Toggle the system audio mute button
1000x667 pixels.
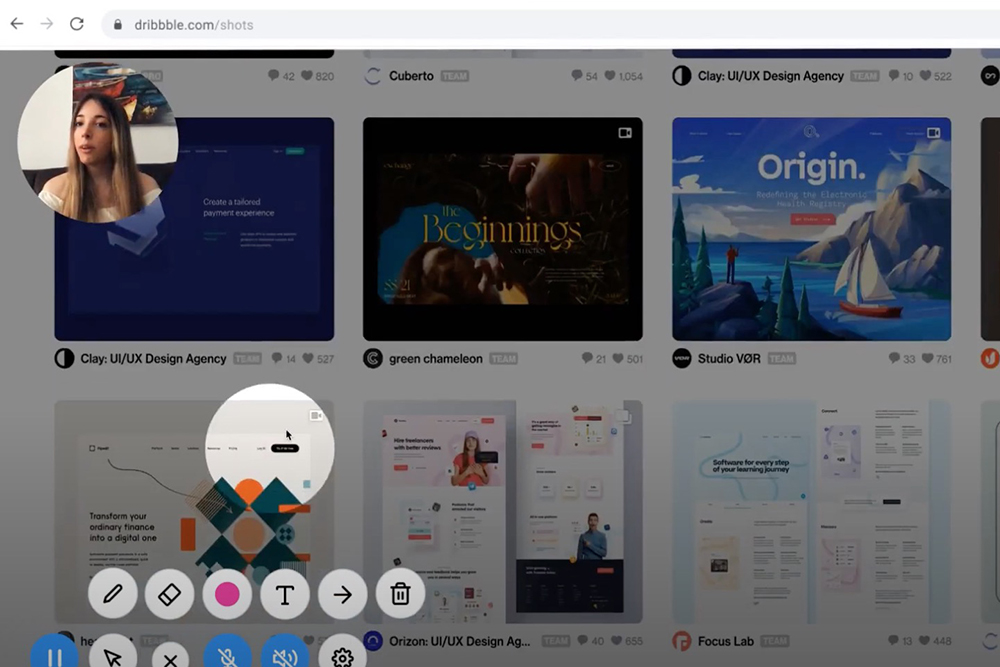click(x=285, y=656)
